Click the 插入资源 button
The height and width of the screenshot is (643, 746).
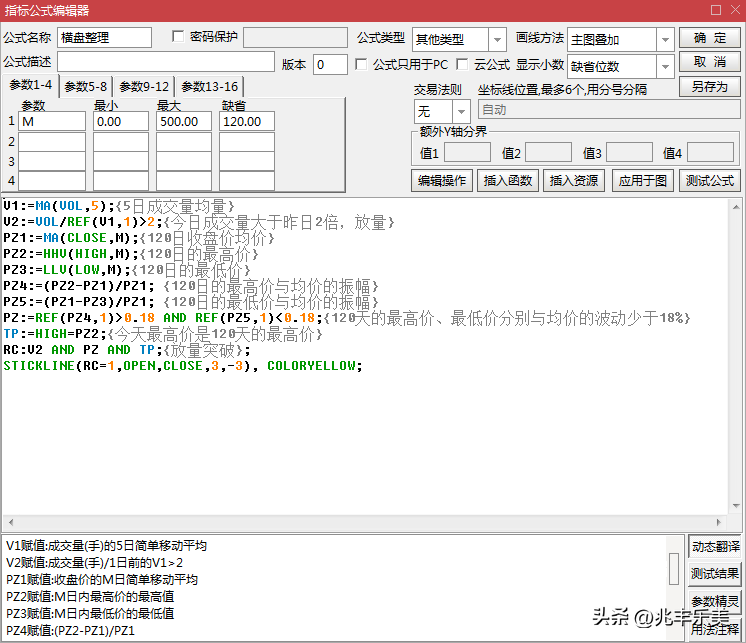click(574, 181)
